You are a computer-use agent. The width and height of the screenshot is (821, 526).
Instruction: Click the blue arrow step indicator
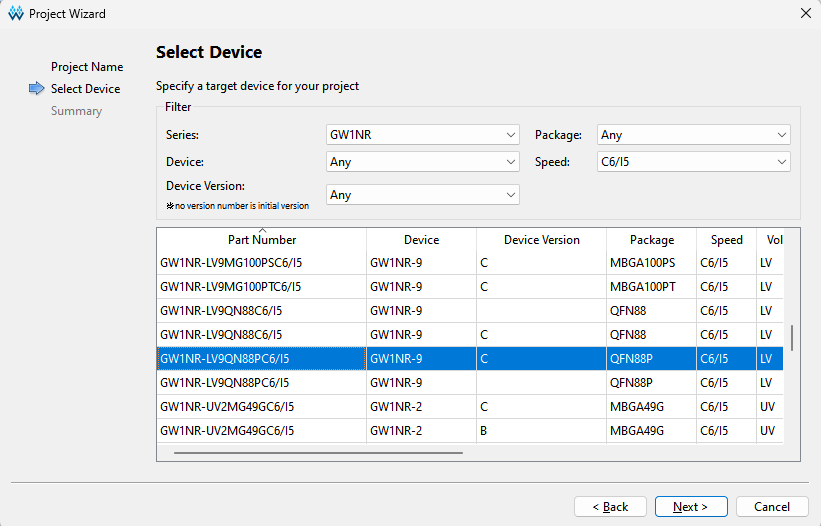(x=37, y=89)
